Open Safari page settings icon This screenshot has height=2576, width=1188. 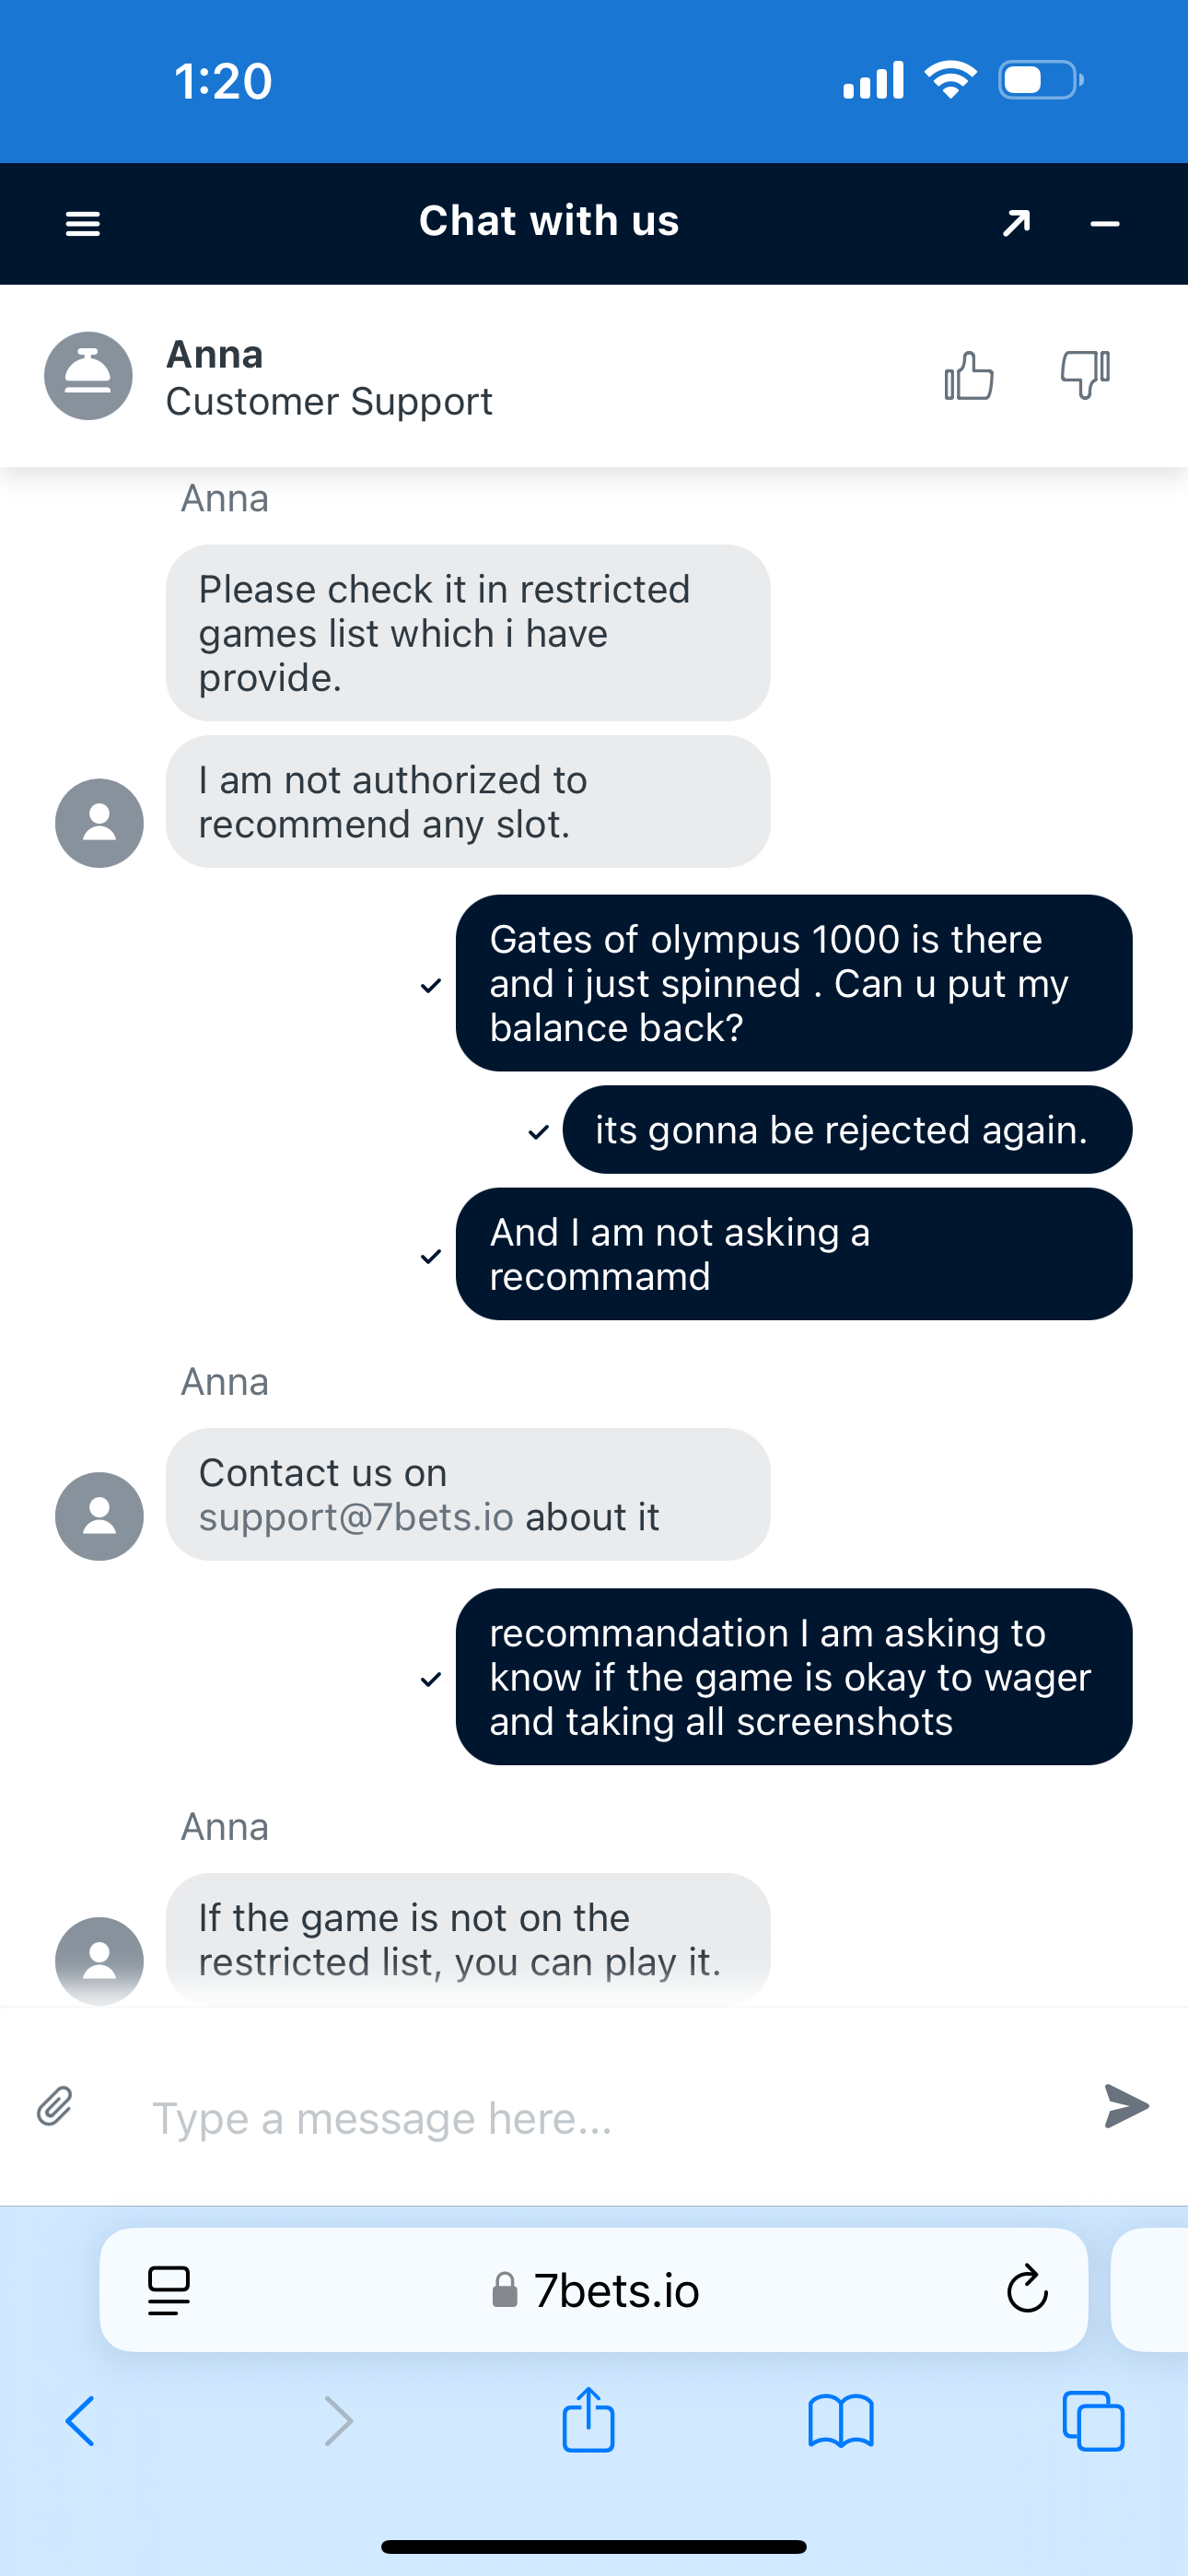169,2289
